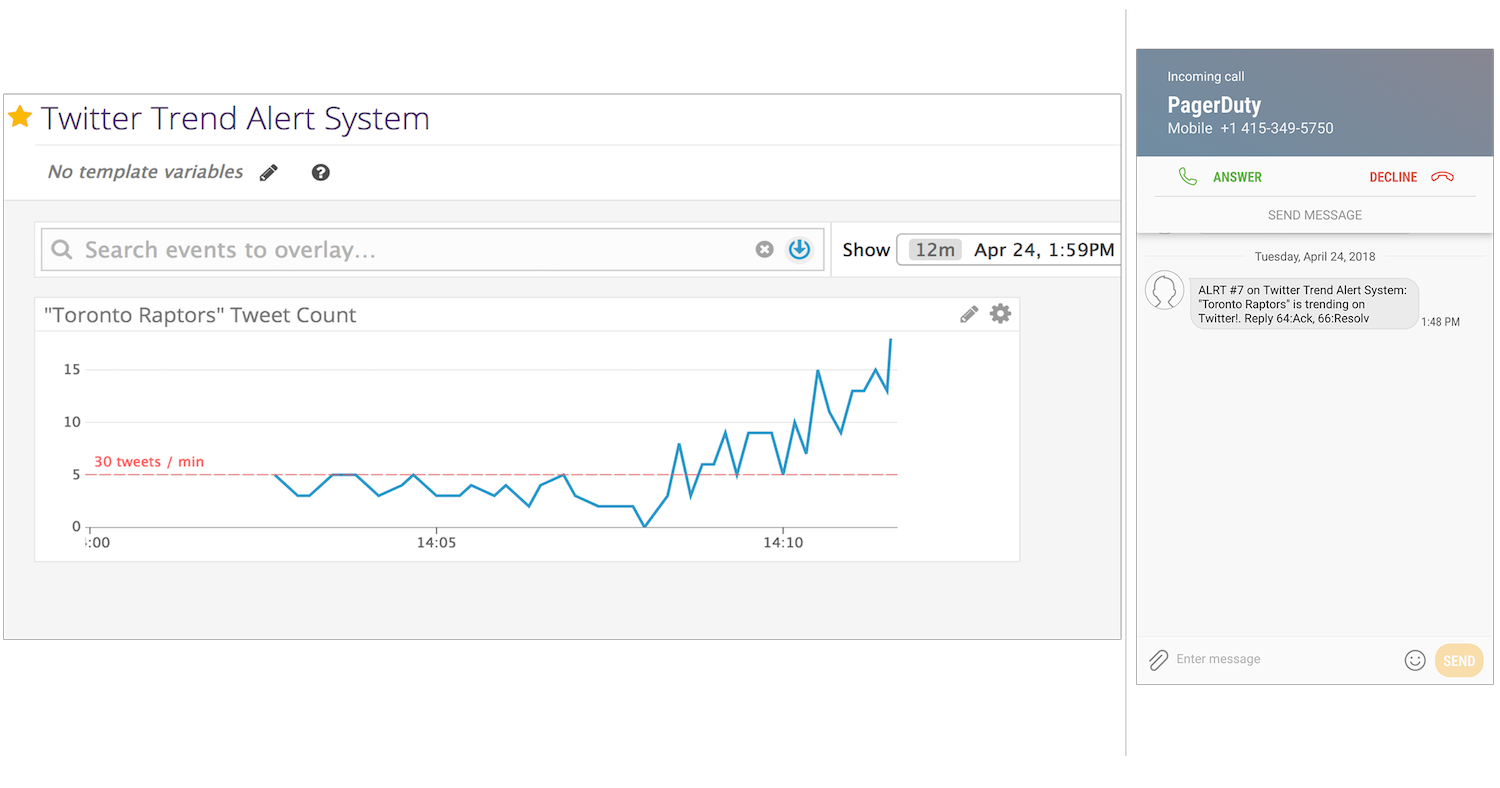Edit template variables with pencil icon
This screenshot has width=1500, height=788.
click(268, 173)
